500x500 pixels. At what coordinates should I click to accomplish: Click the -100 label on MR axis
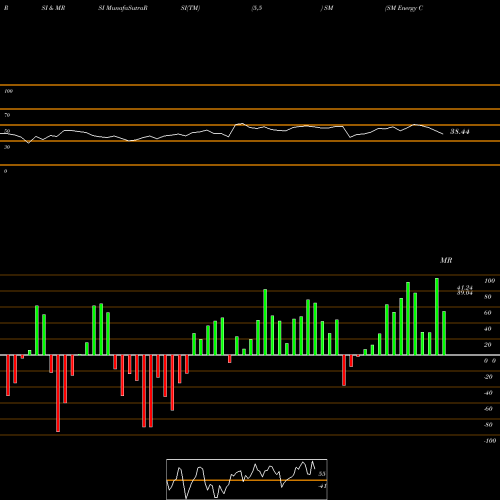point(489,441)
